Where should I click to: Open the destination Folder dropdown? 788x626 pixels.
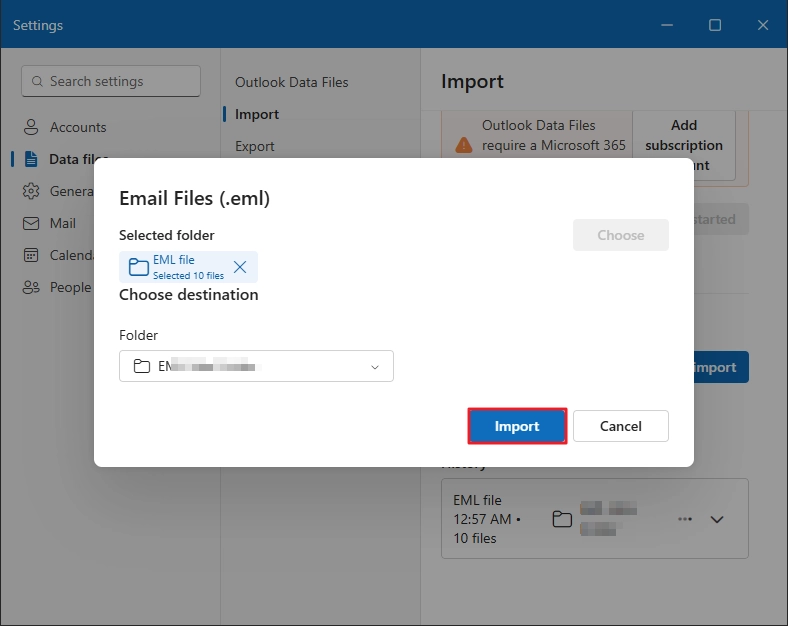click(256, 366)
